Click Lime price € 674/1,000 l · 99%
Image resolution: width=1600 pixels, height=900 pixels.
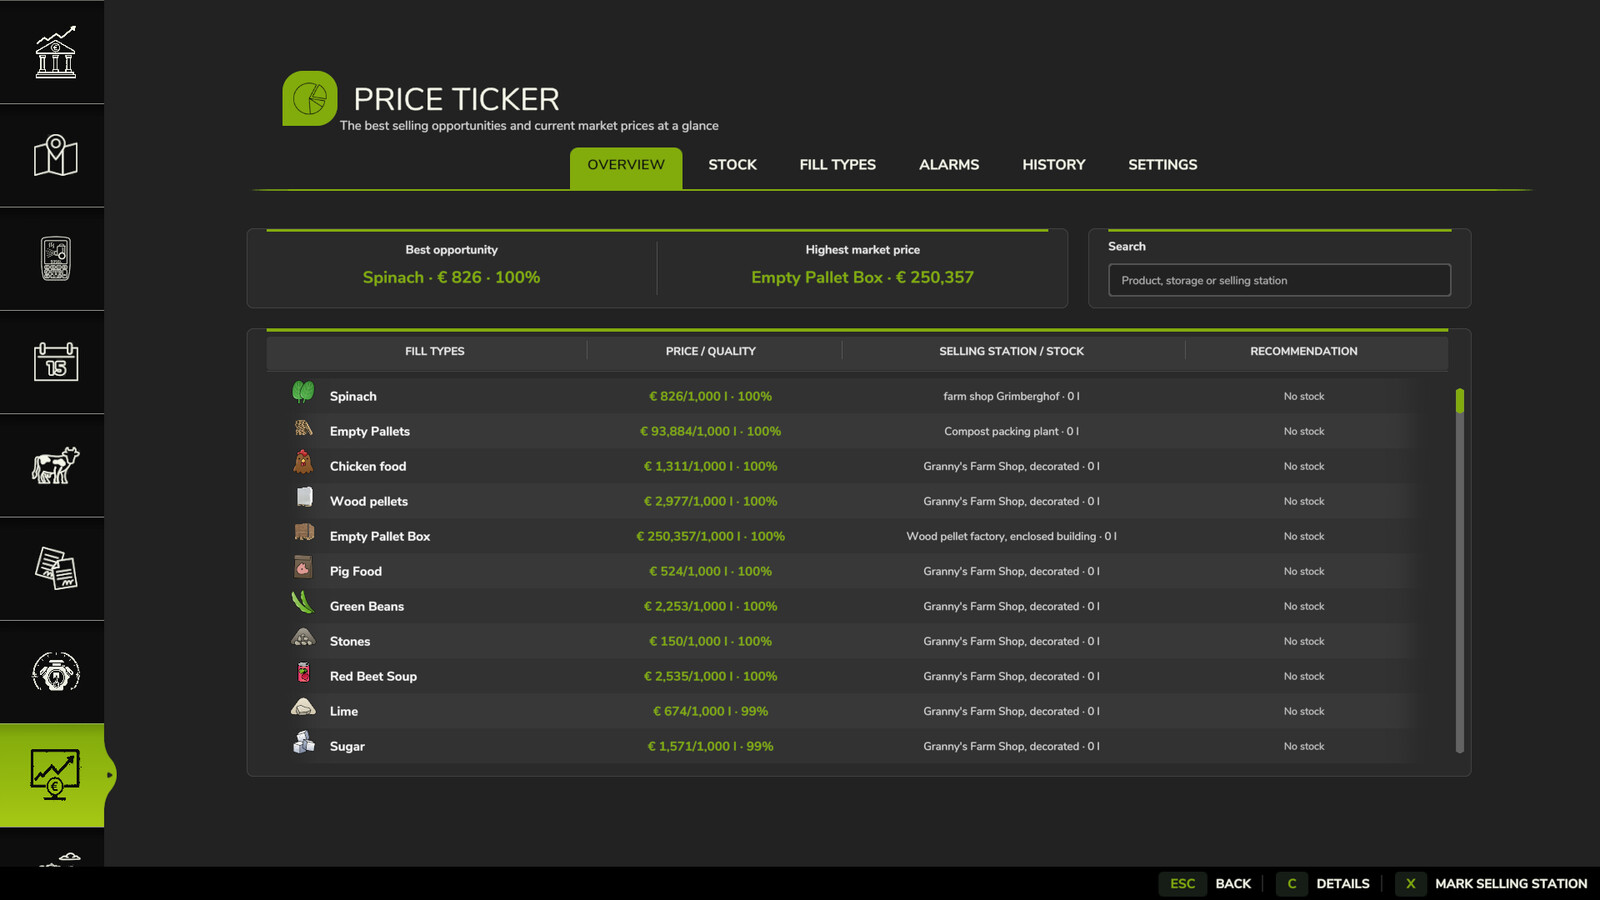tap(711, 711)
